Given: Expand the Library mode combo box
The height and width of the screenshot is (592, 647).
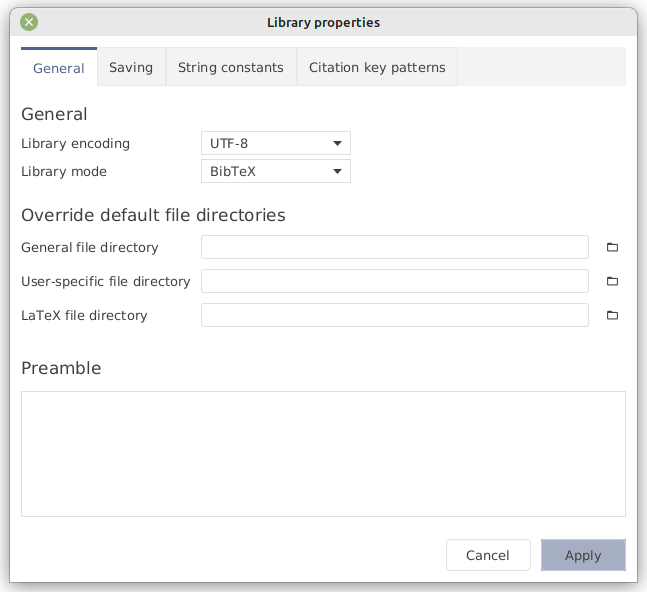Looking at the screenshot, I should click(x=276, y=171).
